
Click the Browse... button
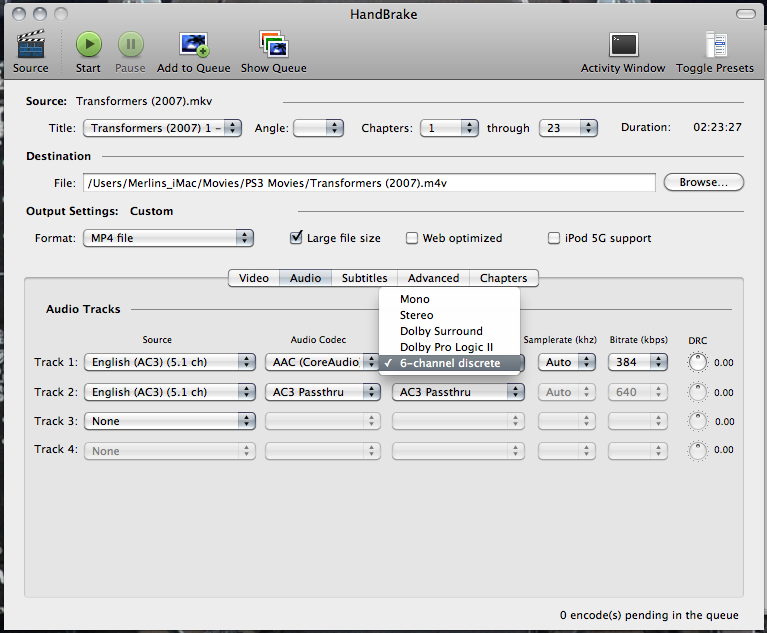[703, 182]
